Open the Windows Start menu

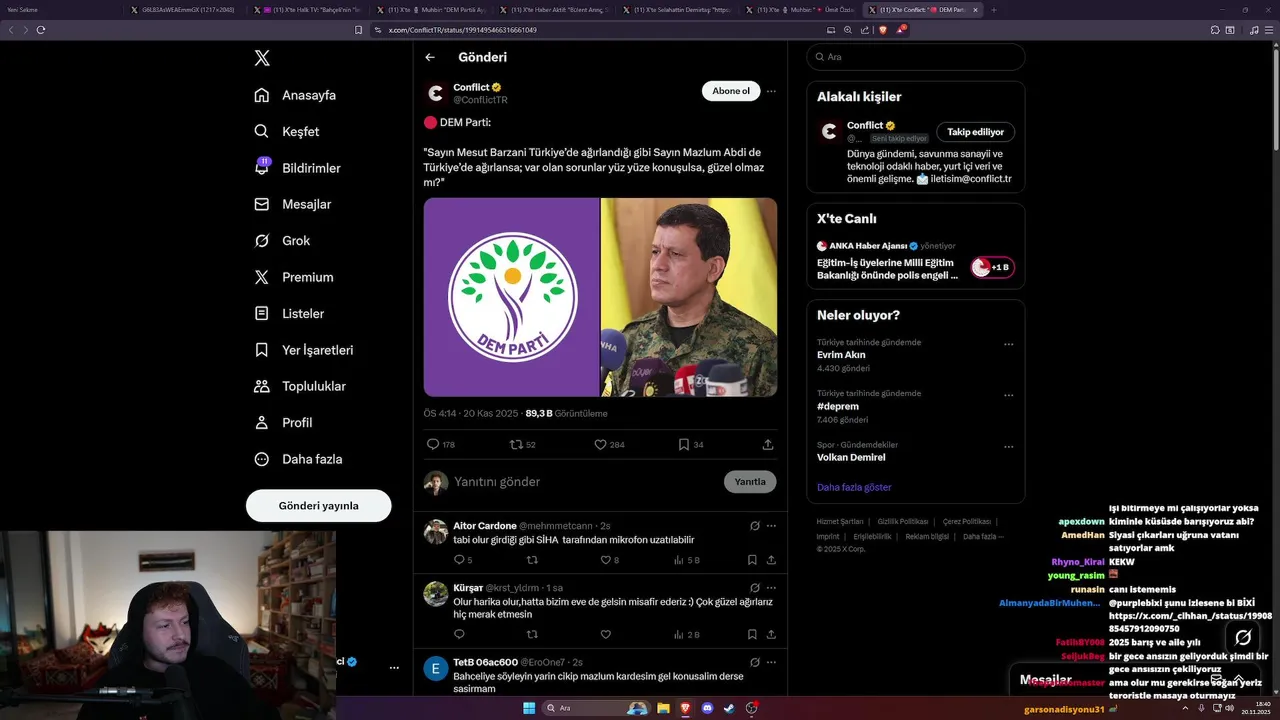tap(529, 708)
